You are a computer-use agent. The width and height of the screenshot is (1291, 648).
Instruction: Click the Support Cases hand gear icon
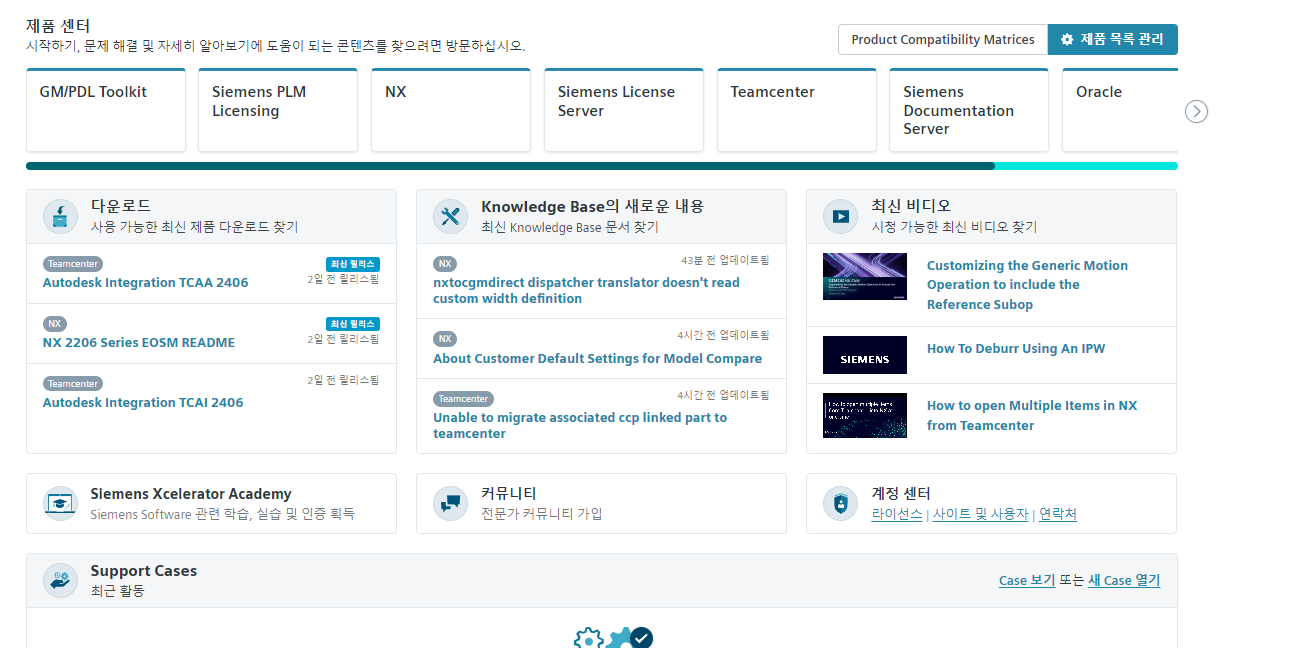(x=60, y=580)
